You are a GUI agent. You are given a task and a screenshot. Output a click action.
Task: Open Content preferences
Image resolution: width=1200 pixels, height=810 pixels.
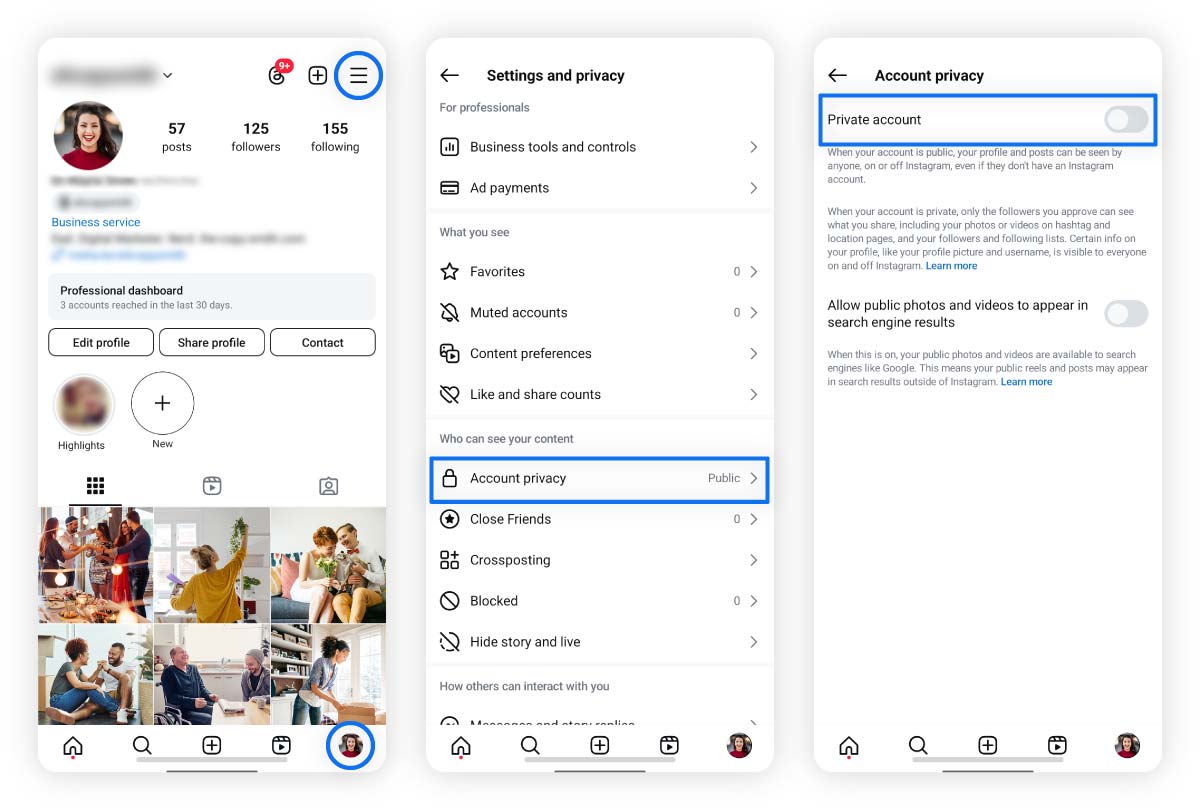[600, 353]
